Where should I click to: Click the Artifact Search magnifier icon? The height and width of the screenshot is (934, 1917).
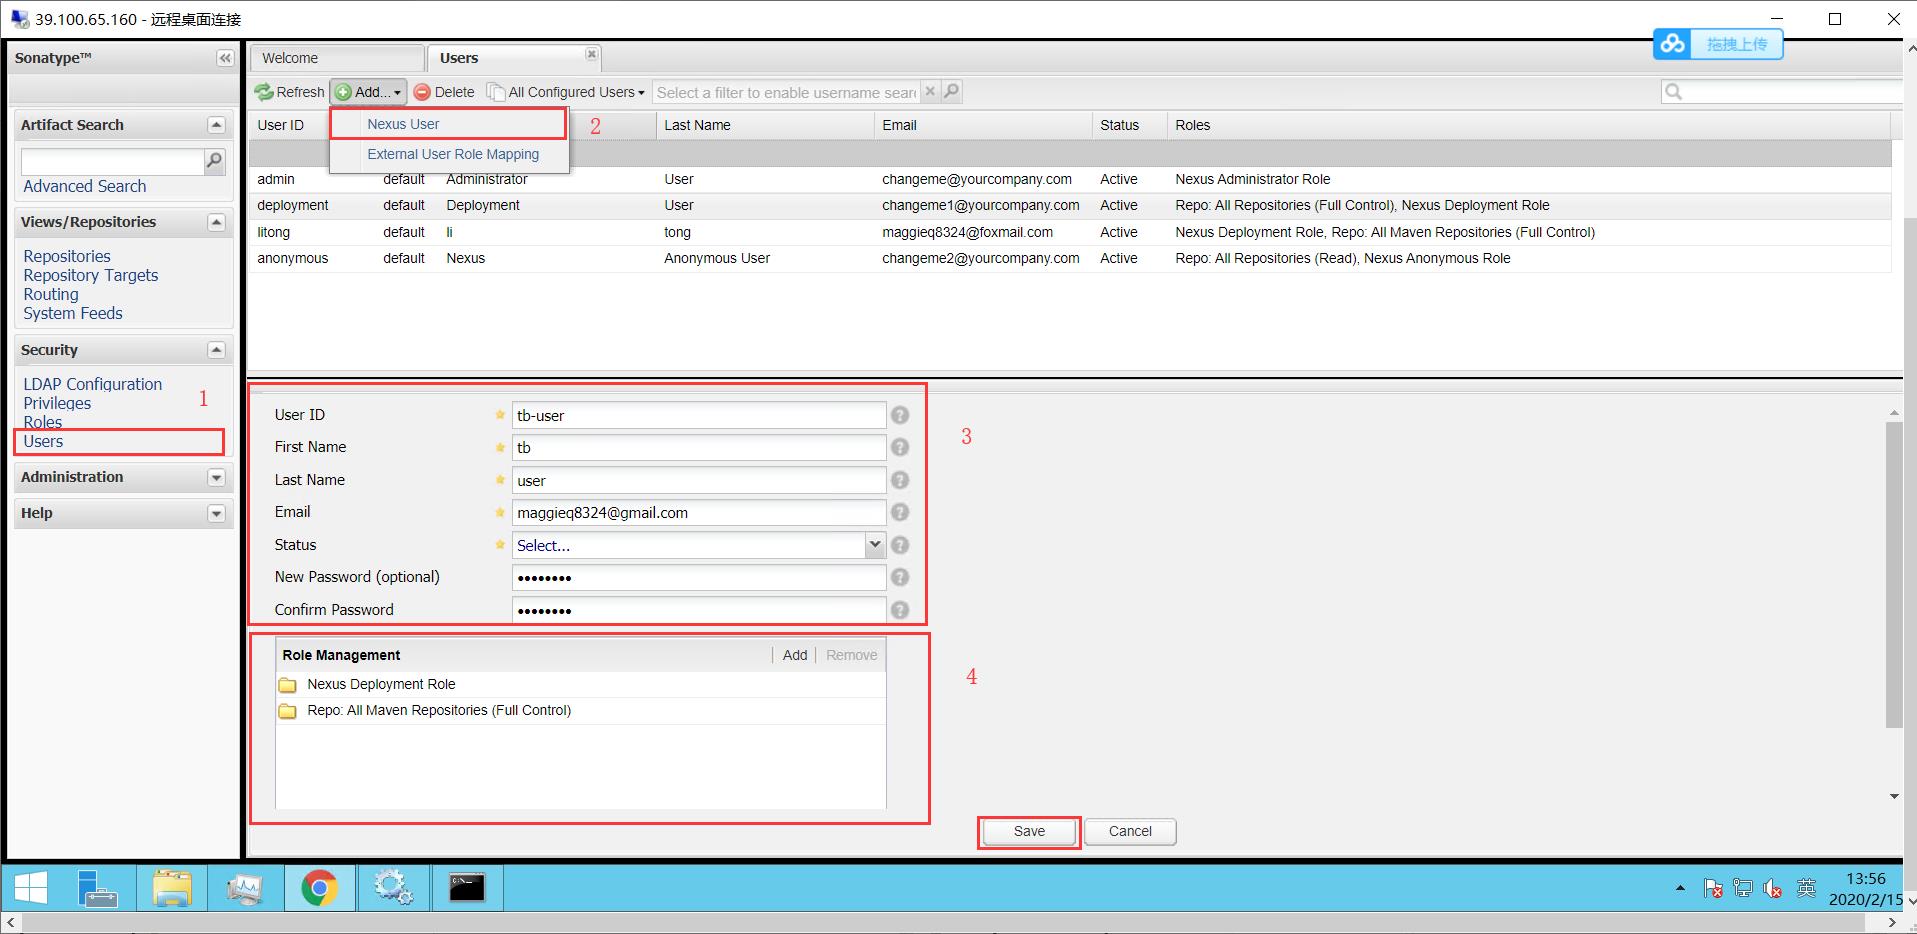(x=214, y=161)
